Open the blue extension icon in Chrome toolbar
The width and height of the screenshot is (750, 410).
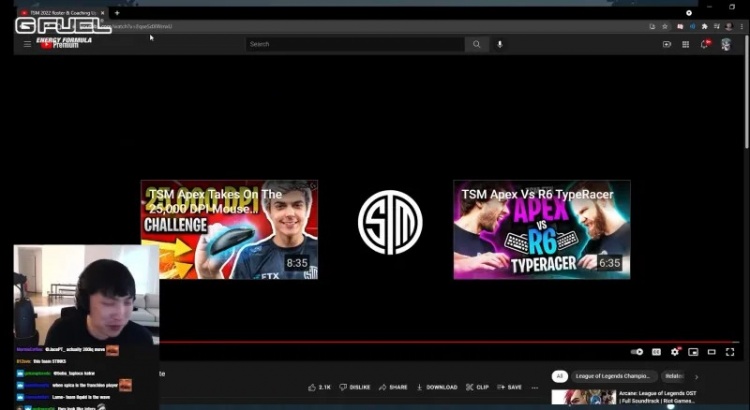(692, 27)
